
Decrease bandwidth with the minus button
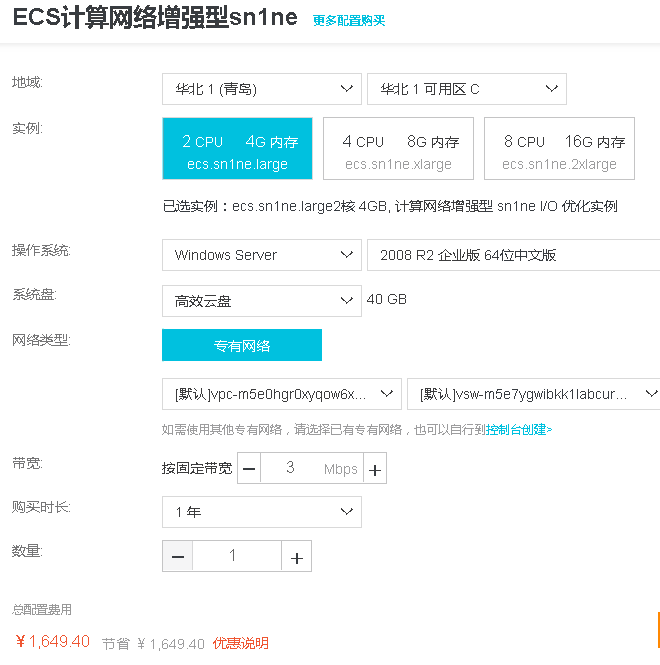coord(249,468)
